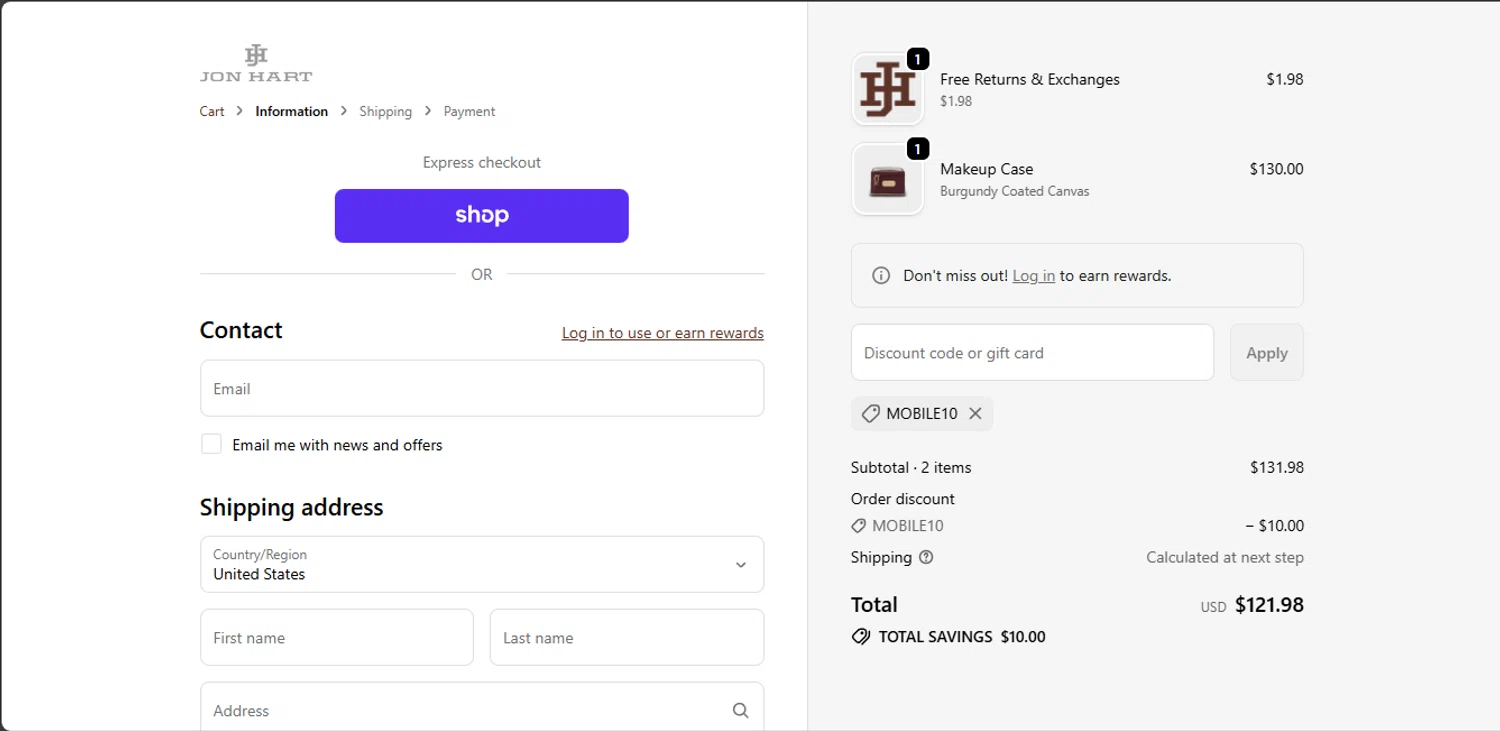Image resolution: width=1500 pixels, height=731 pixels.
Task: Check Email me with news and offers
Action: (x=211, y=444)
